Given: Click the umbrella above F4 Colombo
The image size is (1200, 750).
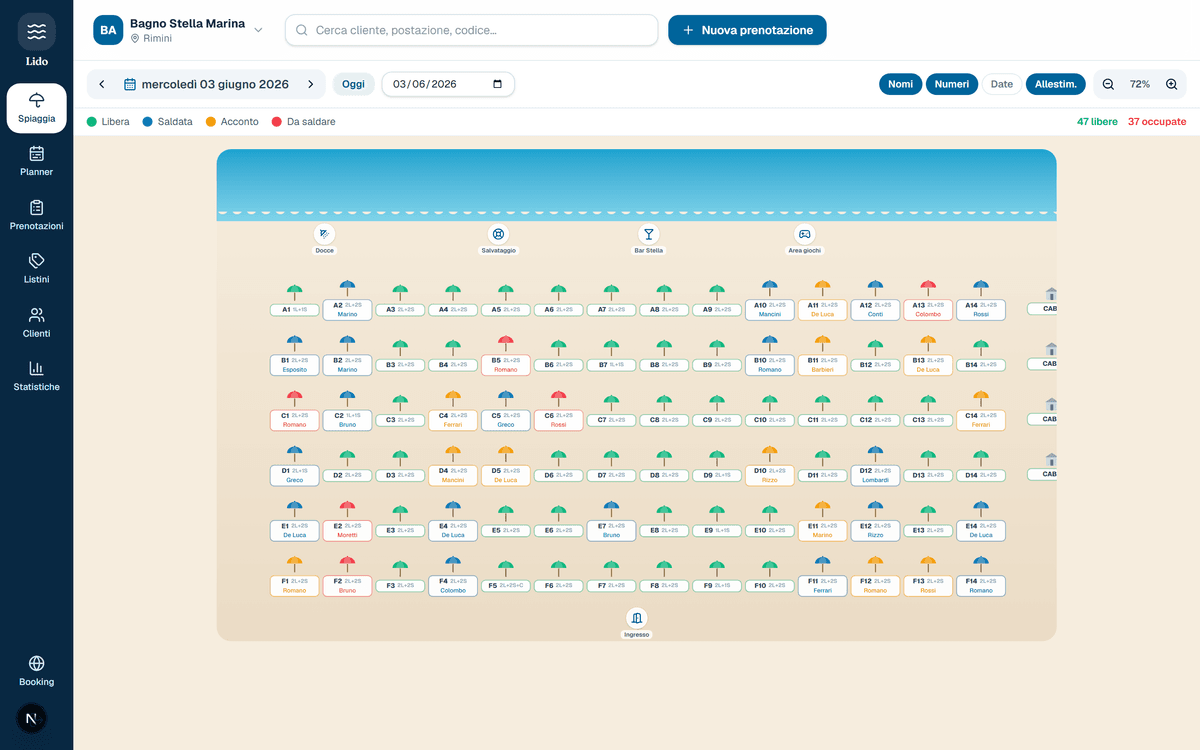Looking at the screenshot, I should [x=453, y=566].
